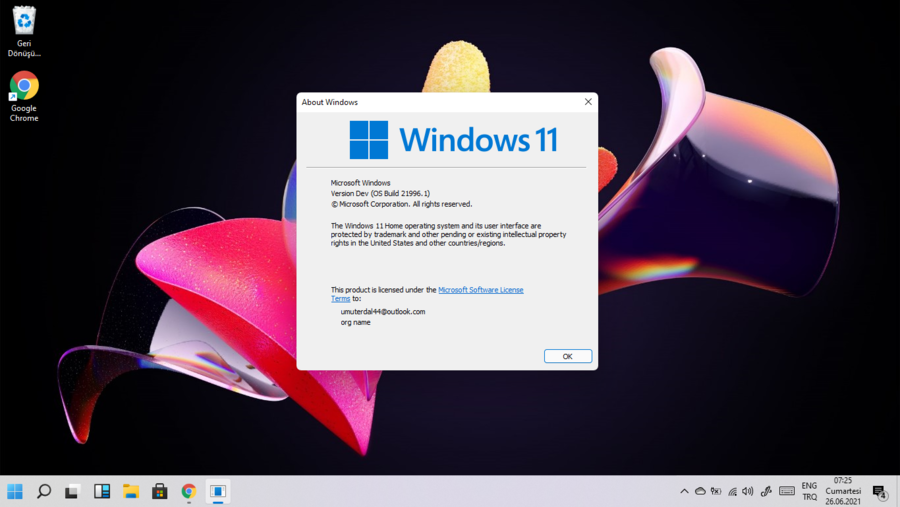Open the Microsoft Software License link
Viewport: 900px width, 507px height.
480,290
